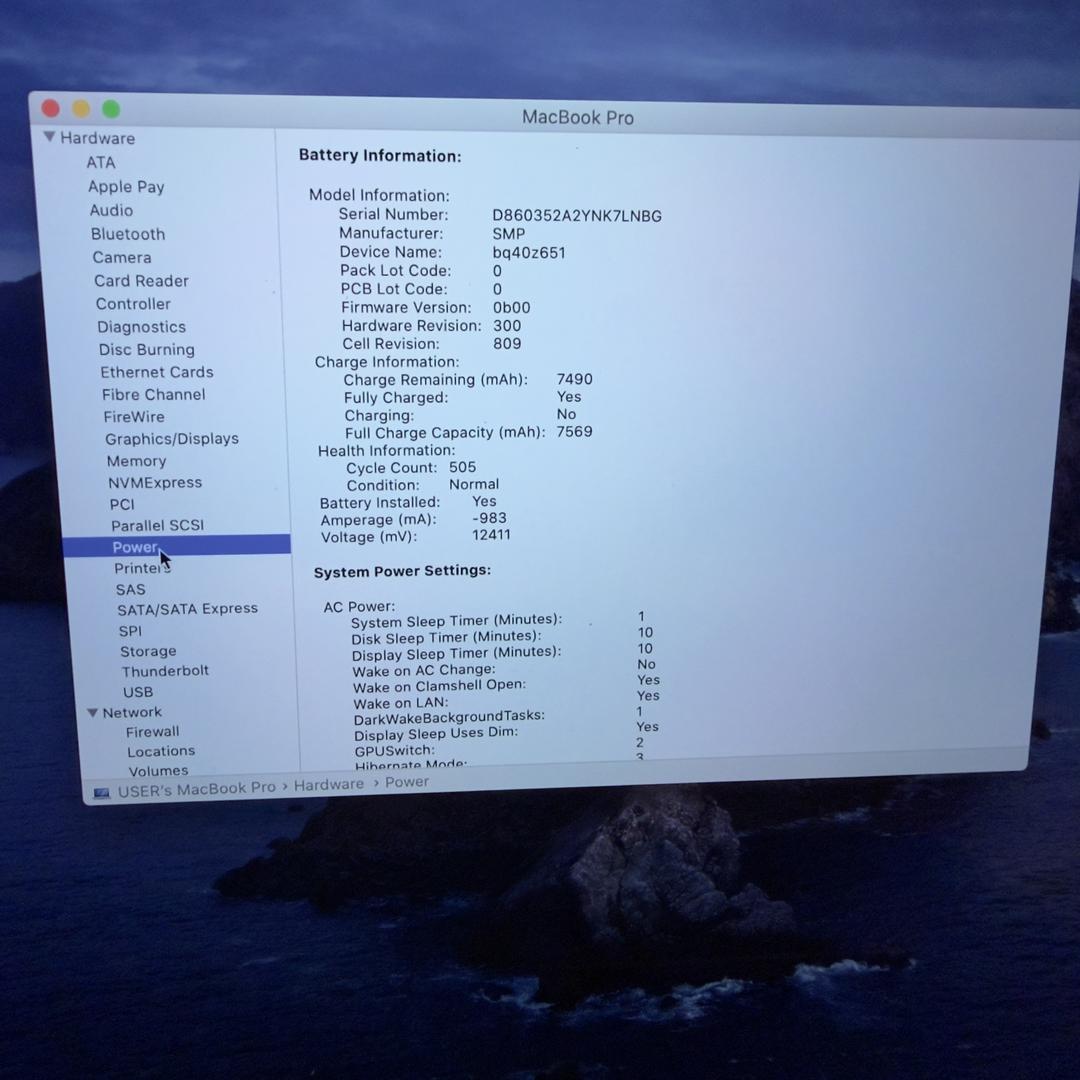Click MacBook Pro window title
Screen dimensions: 1080x1080
tap(577, 118)
